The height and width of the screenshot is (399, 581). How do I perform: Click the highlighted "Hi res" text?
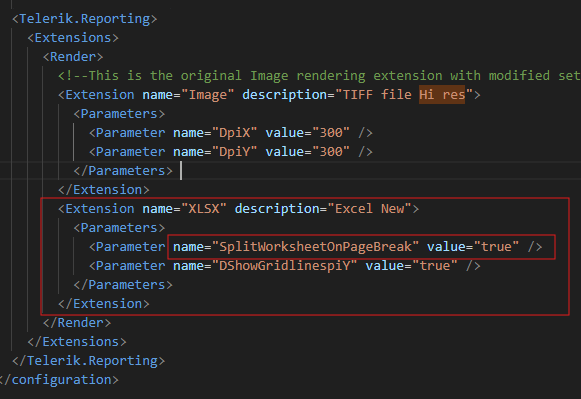tap(442, 95)
